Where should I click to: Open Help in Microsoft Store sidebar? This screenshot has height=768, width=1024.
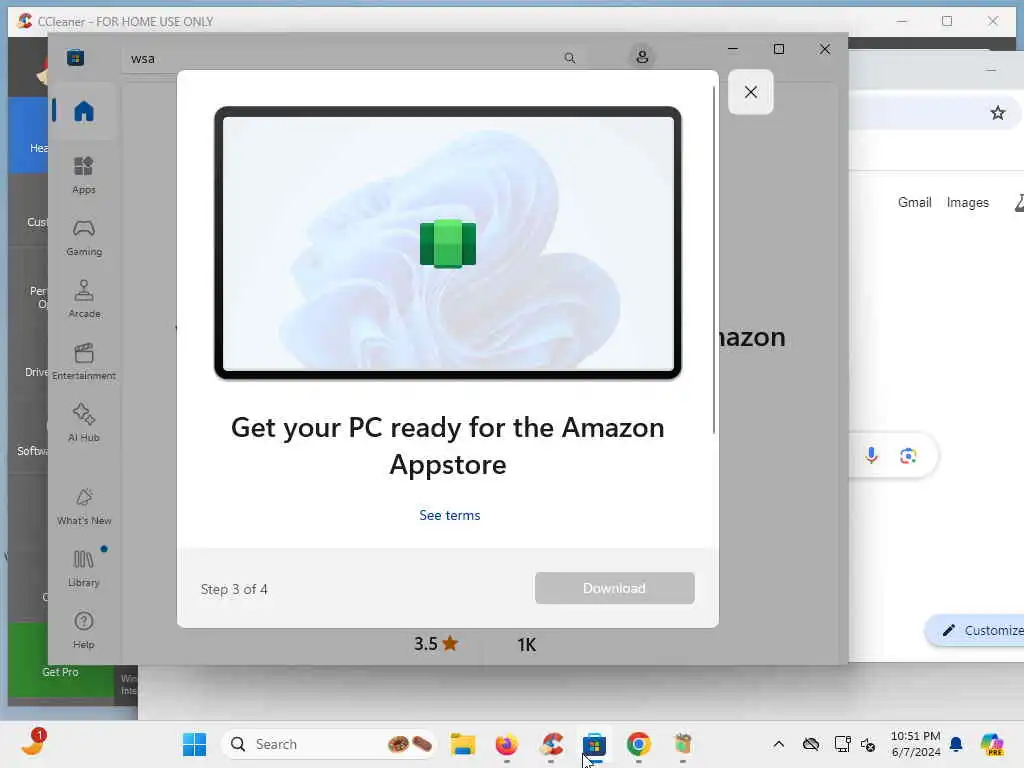[x=84, y=630]
